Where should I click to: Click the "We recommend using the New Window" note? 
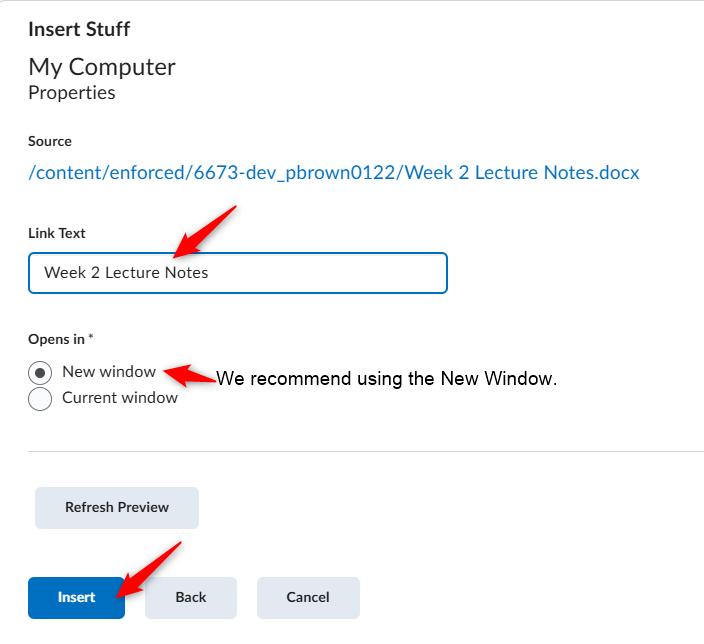[387, 379]
